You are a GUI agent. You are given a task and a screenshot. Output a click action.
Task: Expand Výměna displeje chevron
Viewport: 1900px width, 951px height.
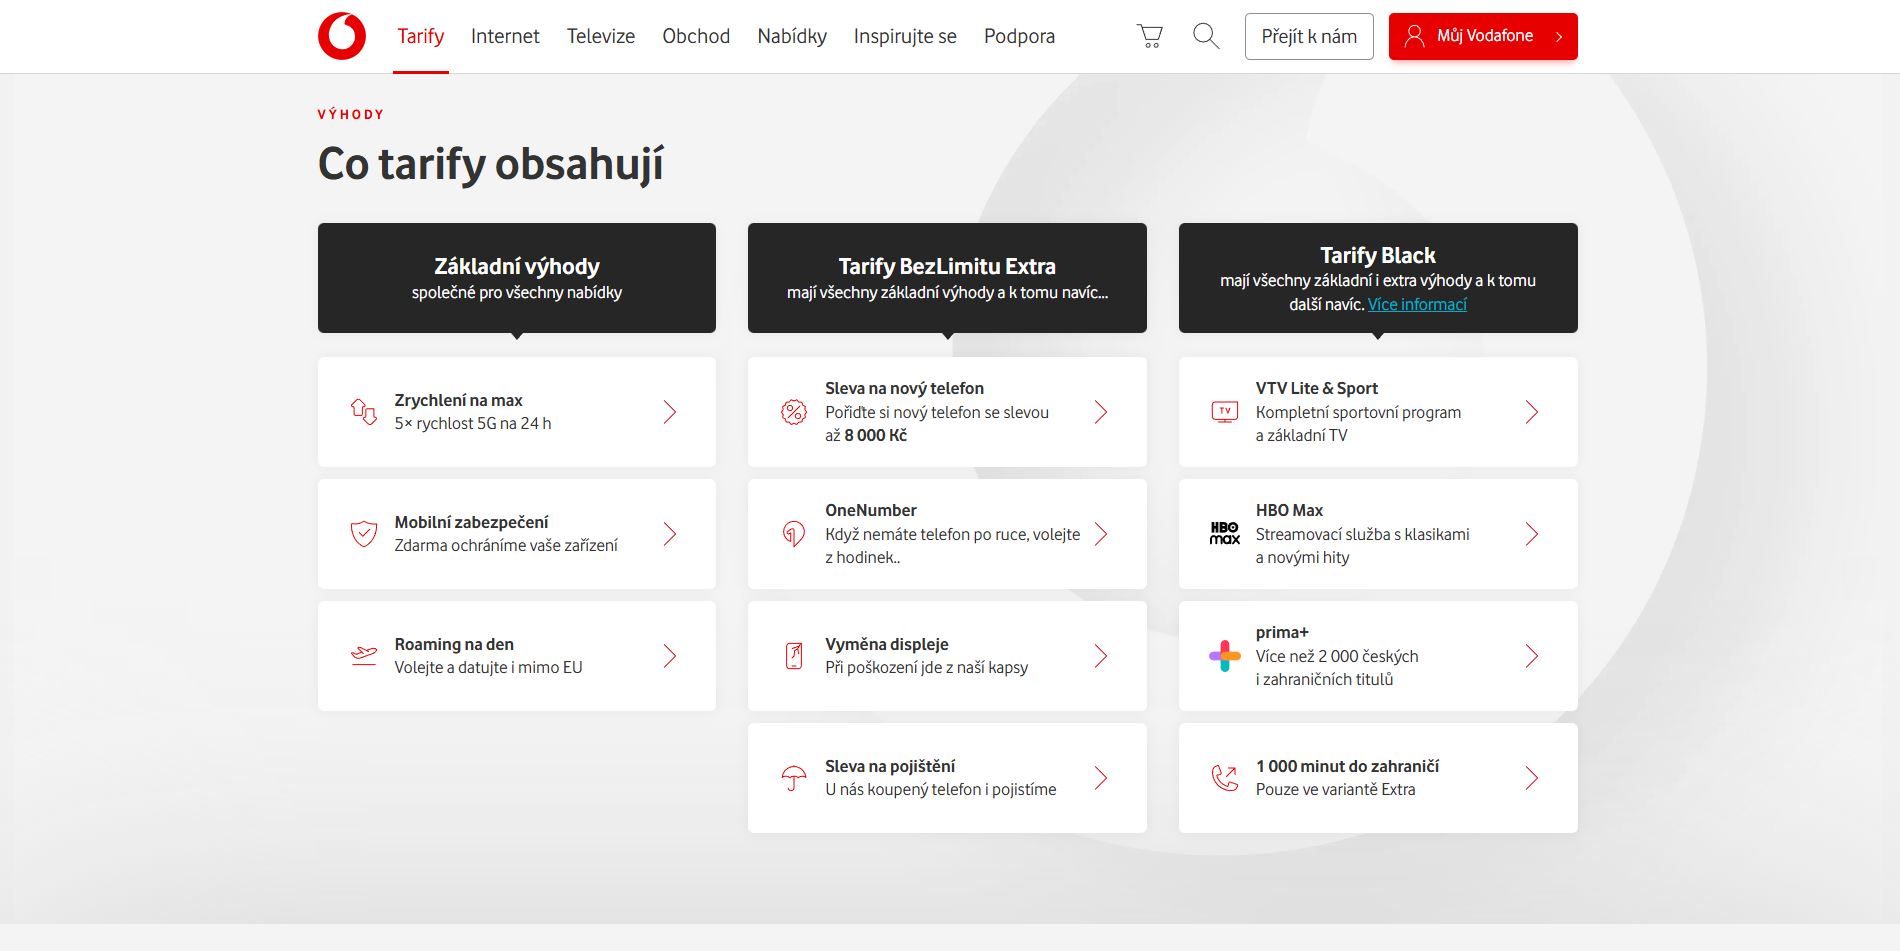[1101, 655]
